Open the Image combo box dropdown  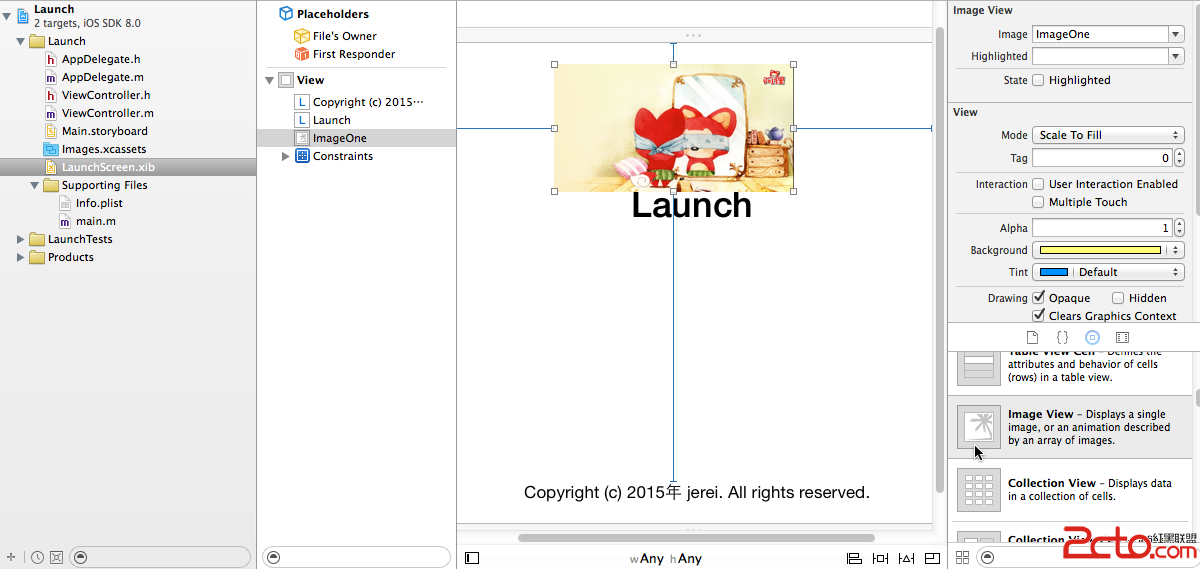1176,34
